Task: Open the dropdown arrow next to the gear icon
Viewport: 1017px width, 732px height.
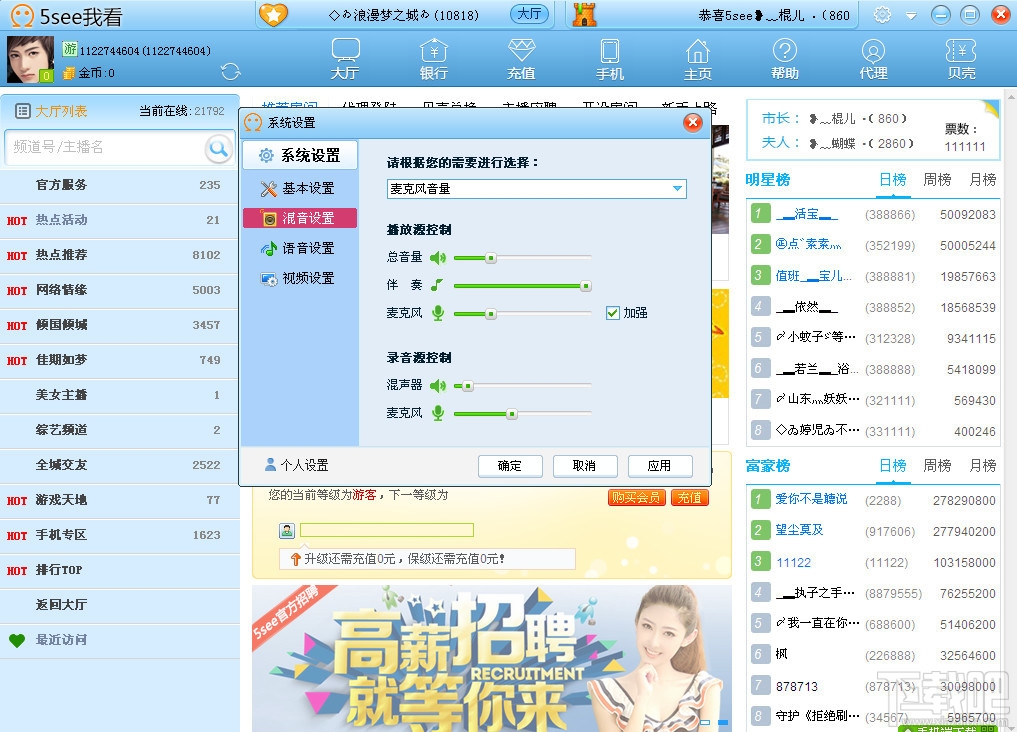Action: pos(912,15)
